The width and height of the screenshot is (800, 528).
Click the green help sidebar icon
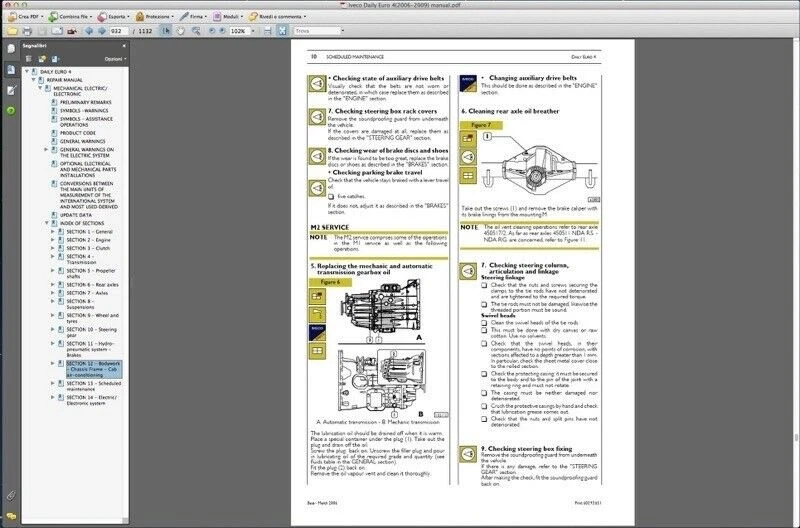point(11,111)
